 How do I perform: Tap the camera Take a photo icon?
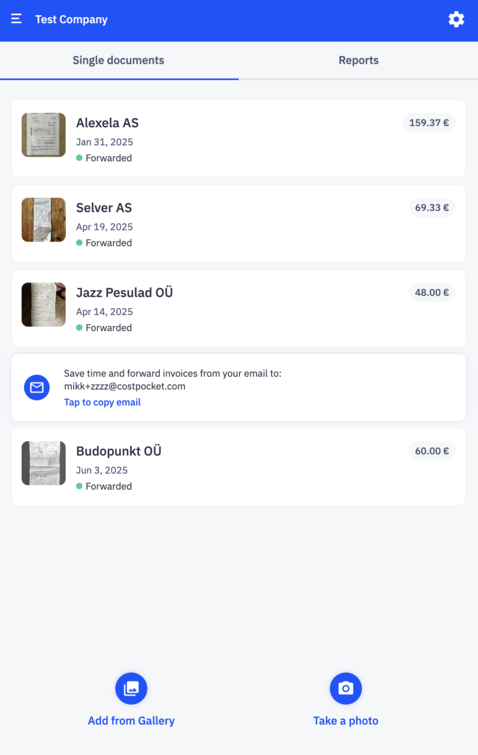[x=345, y=688]
